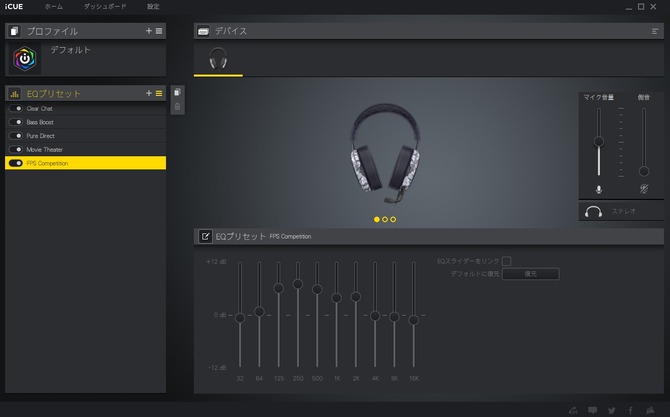Viewport: 670px width, 417px height.
Task: Open the feedback chat icon in footer
Action: (592, 410)
